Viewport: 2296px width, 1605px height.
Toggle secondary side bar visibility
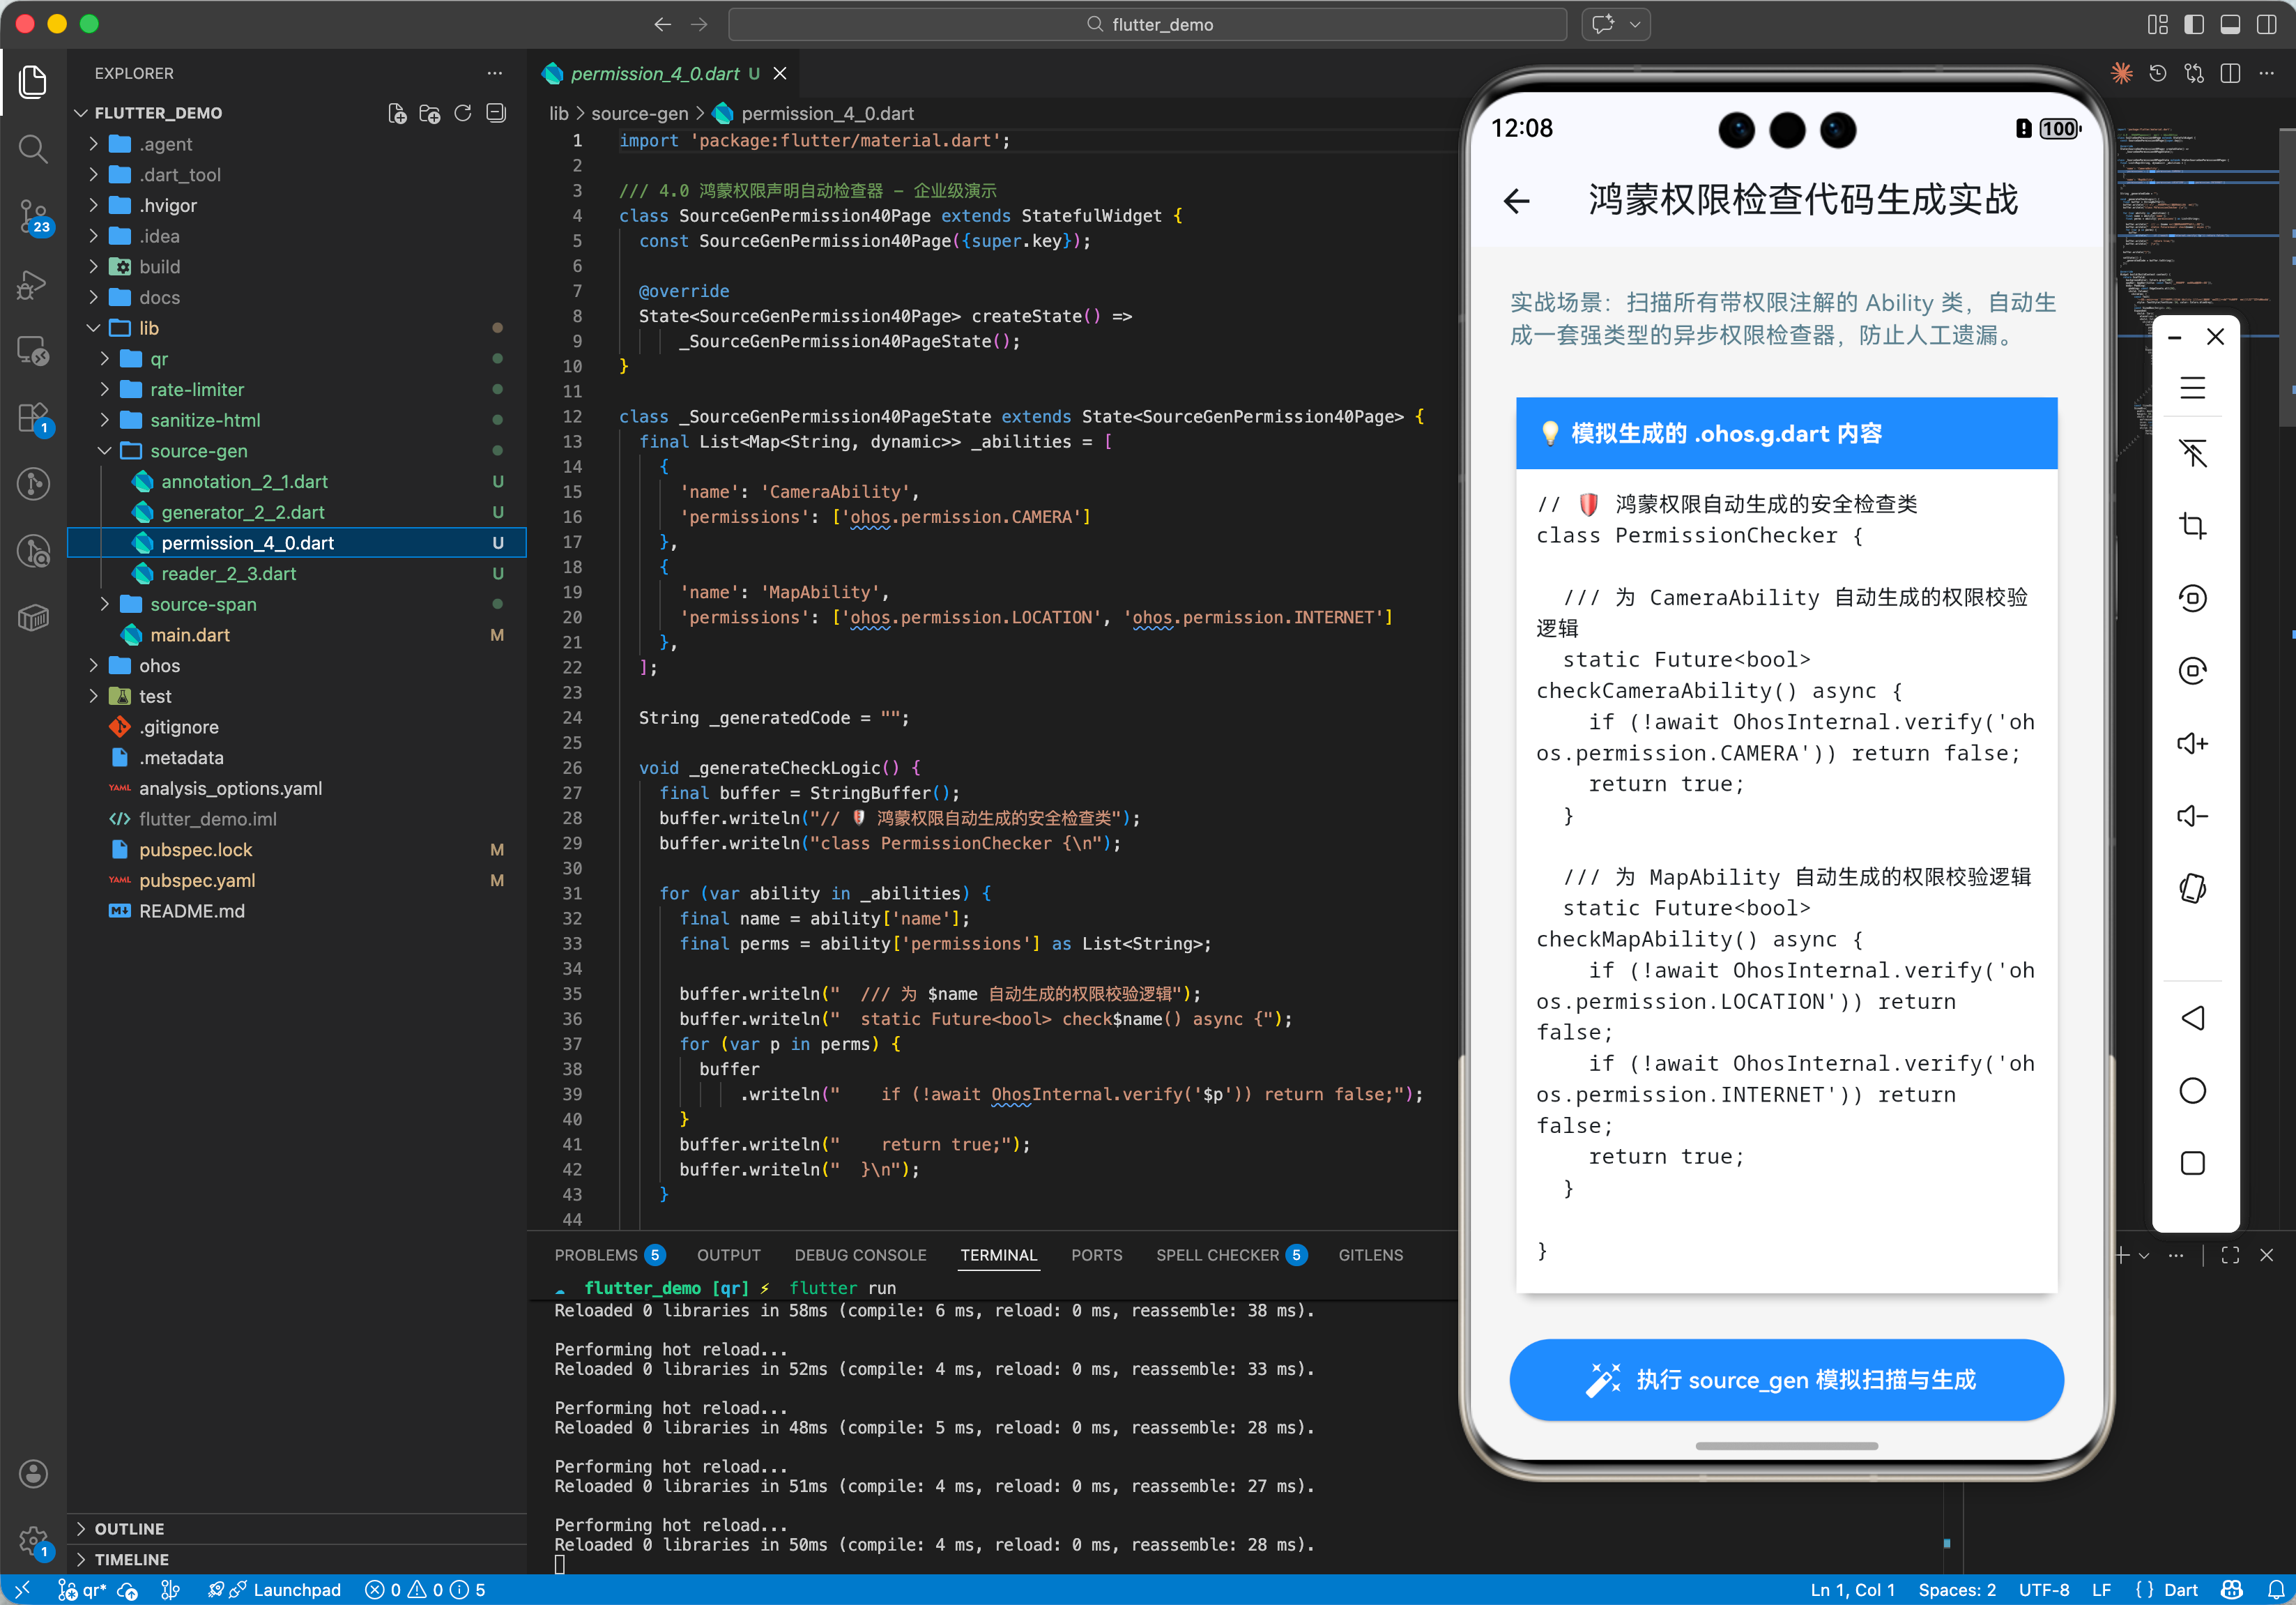tap(2266, 24)
